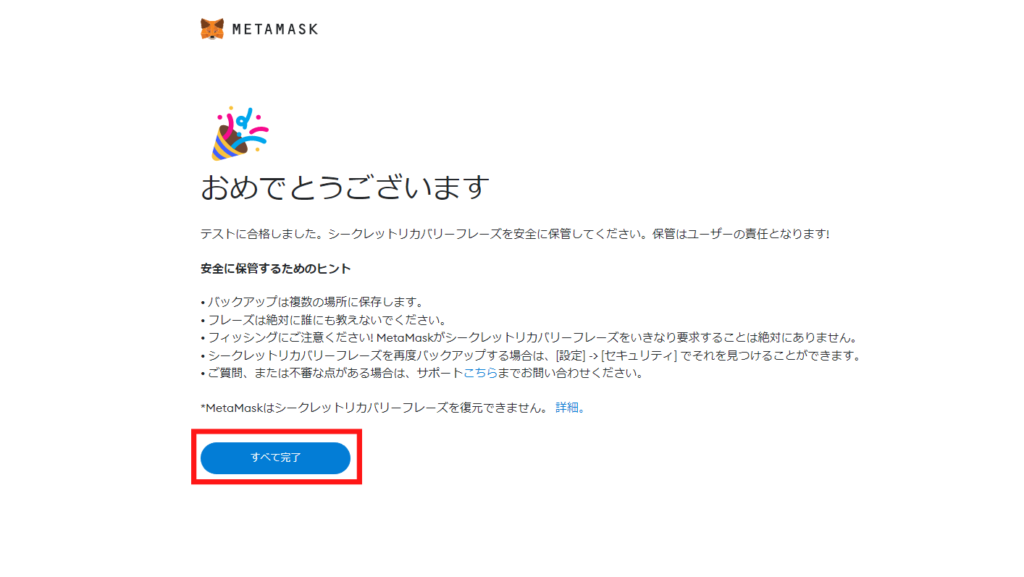Click the バックアップは複数の場所 bullet line
The image size is (1024, 577).
tap(312, 302)
